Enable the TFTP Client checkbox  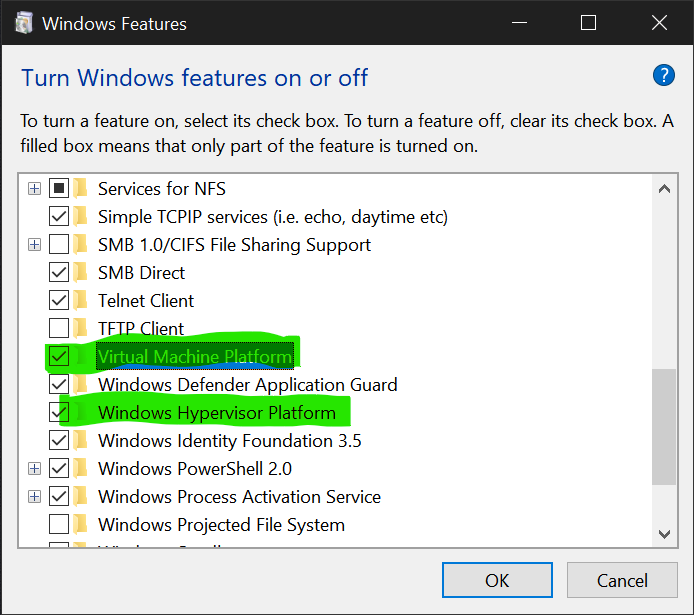(x=59, y=328)
